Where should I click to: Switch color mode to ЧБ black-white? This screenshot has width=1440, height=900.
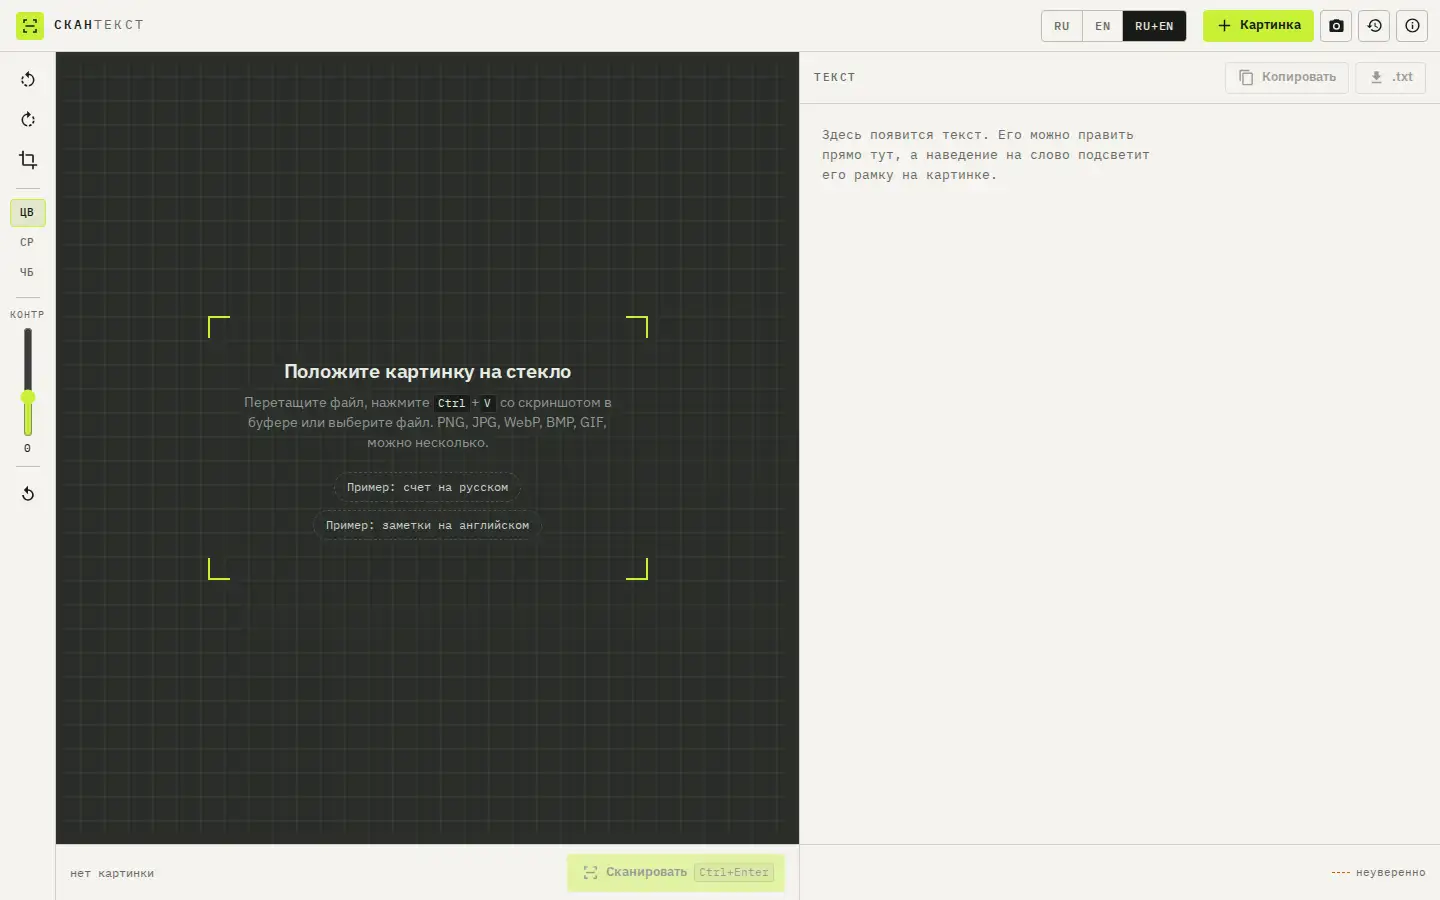click(28, 272)
